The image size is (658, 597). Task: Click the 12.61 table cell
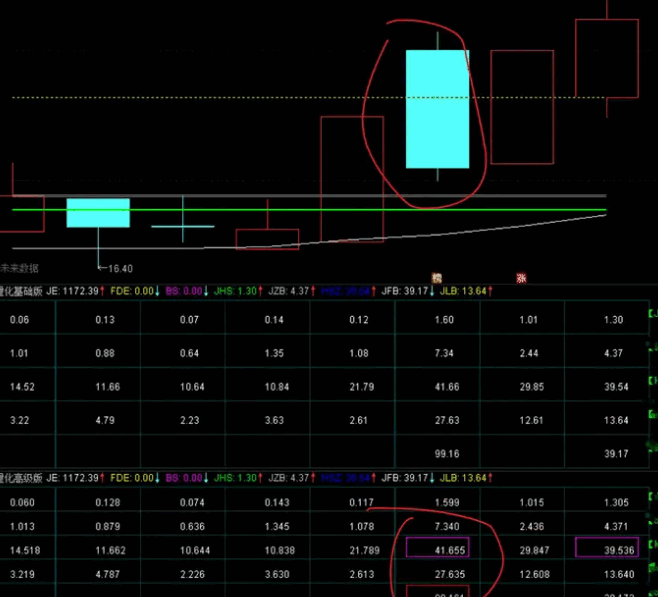531,420
